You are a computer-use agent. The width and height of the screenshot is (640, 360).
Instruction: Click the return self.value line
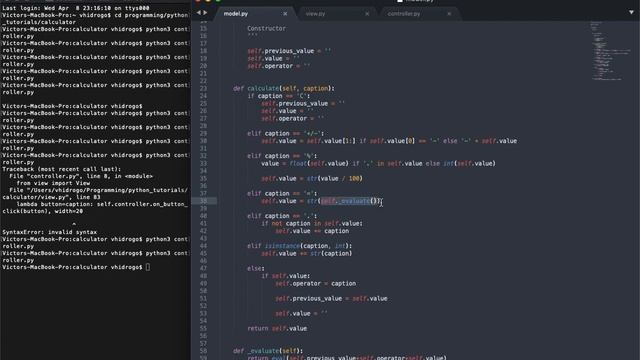pyautogui.click(x=277, y=328)
